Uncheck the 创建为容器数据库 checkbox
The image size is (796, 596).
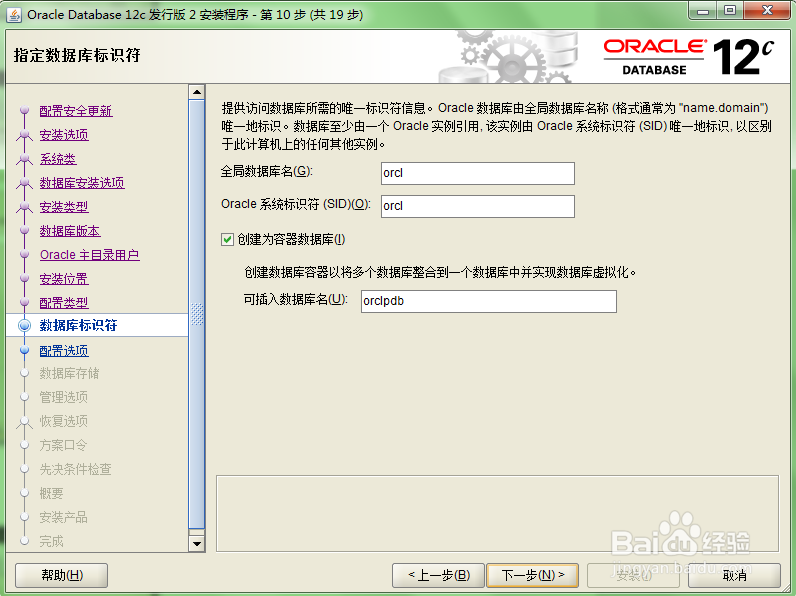pos(227,239)
